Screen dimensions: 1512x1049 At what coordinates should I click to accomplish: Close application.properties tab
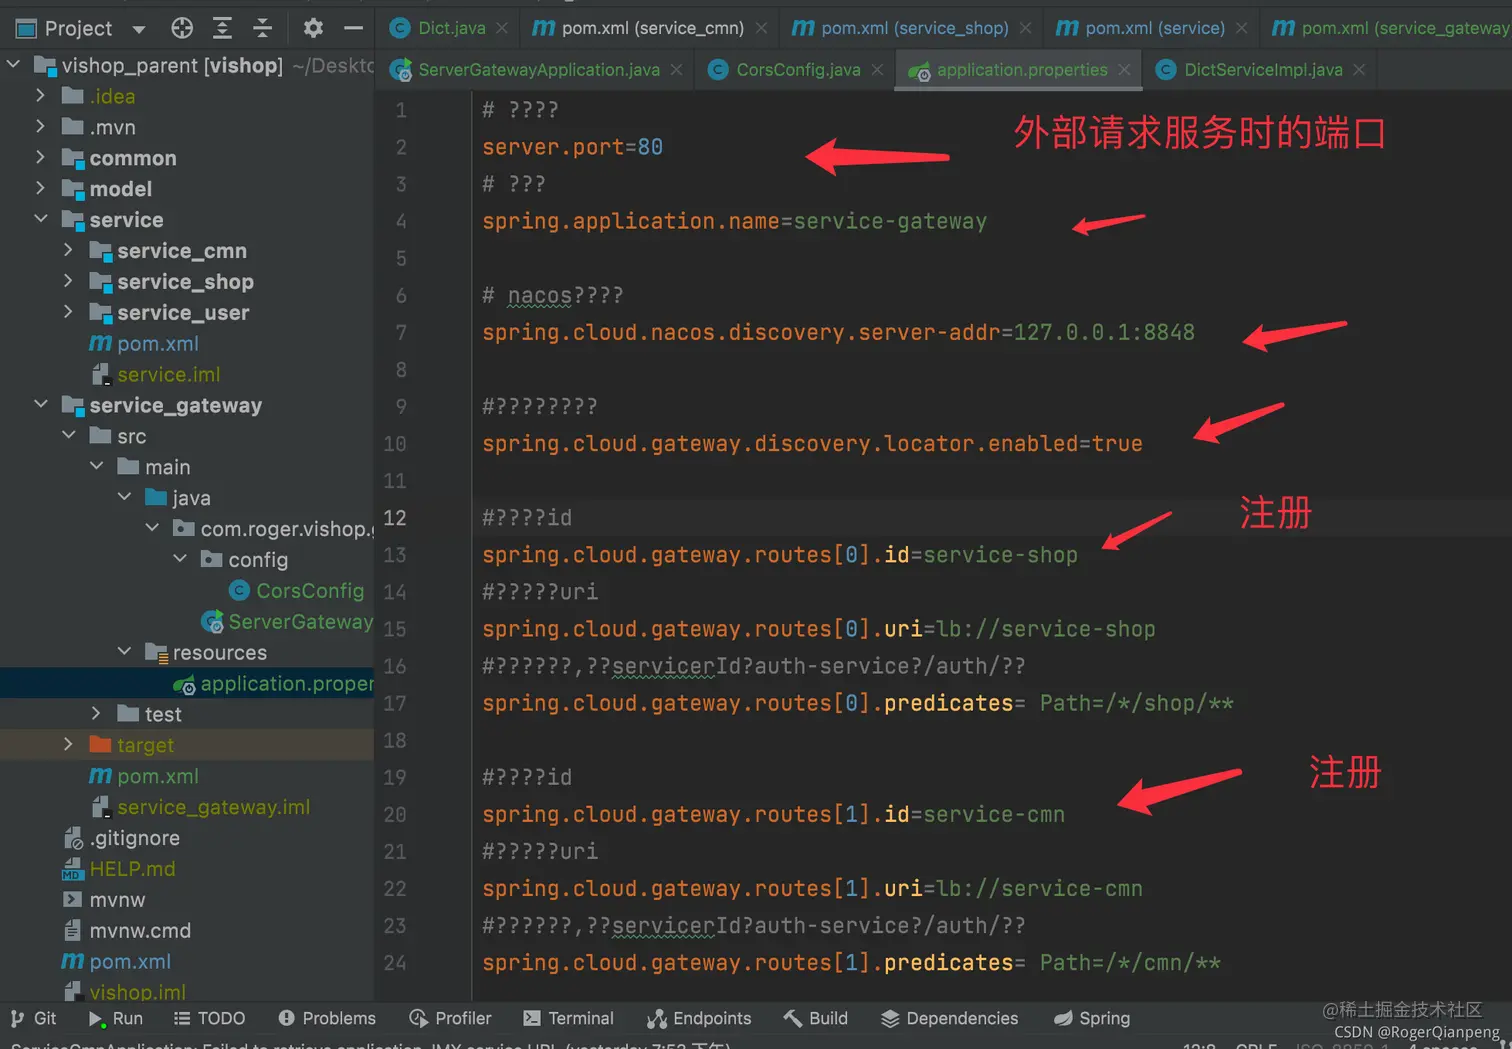1124,70
